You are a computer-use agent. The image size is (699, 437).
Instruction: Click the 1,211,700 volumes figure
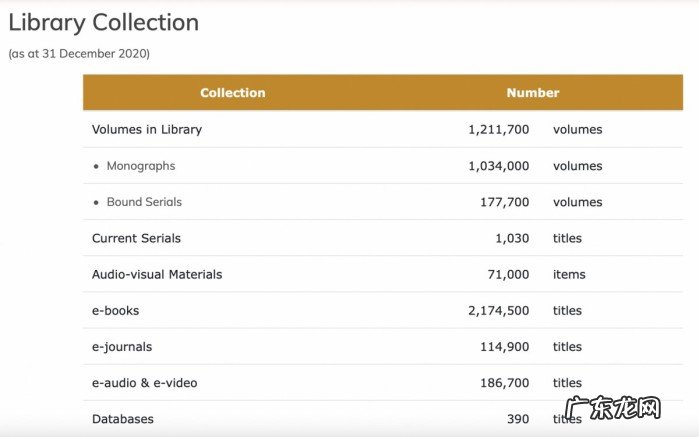(498, 130)
